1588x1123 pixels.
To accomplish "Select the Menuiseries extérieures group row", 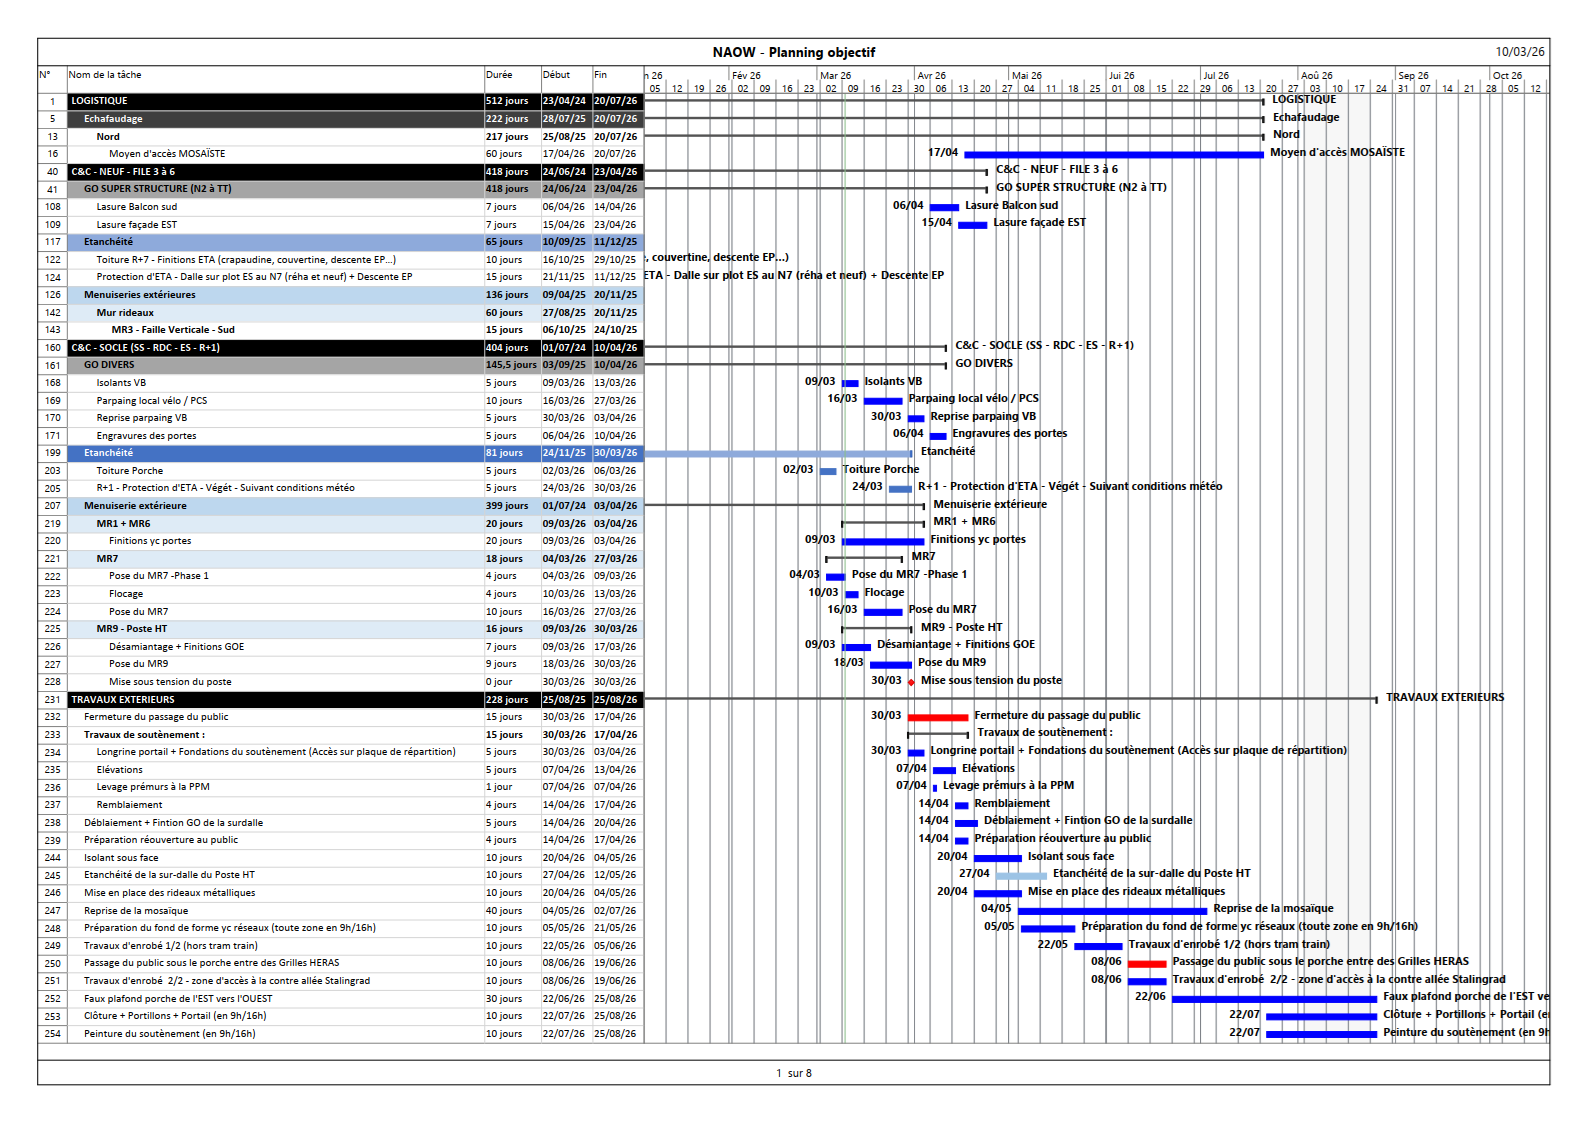I will (x=140, y=295).
